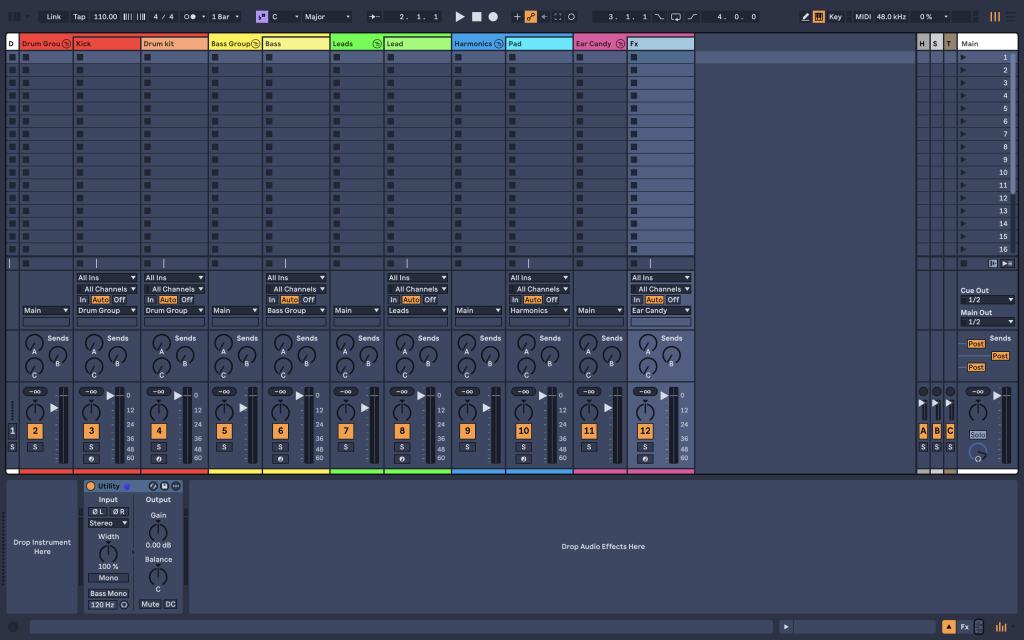
Task: Open the Major scale mode dropdown
Action: pyautogui.click(x=327, y=17)
